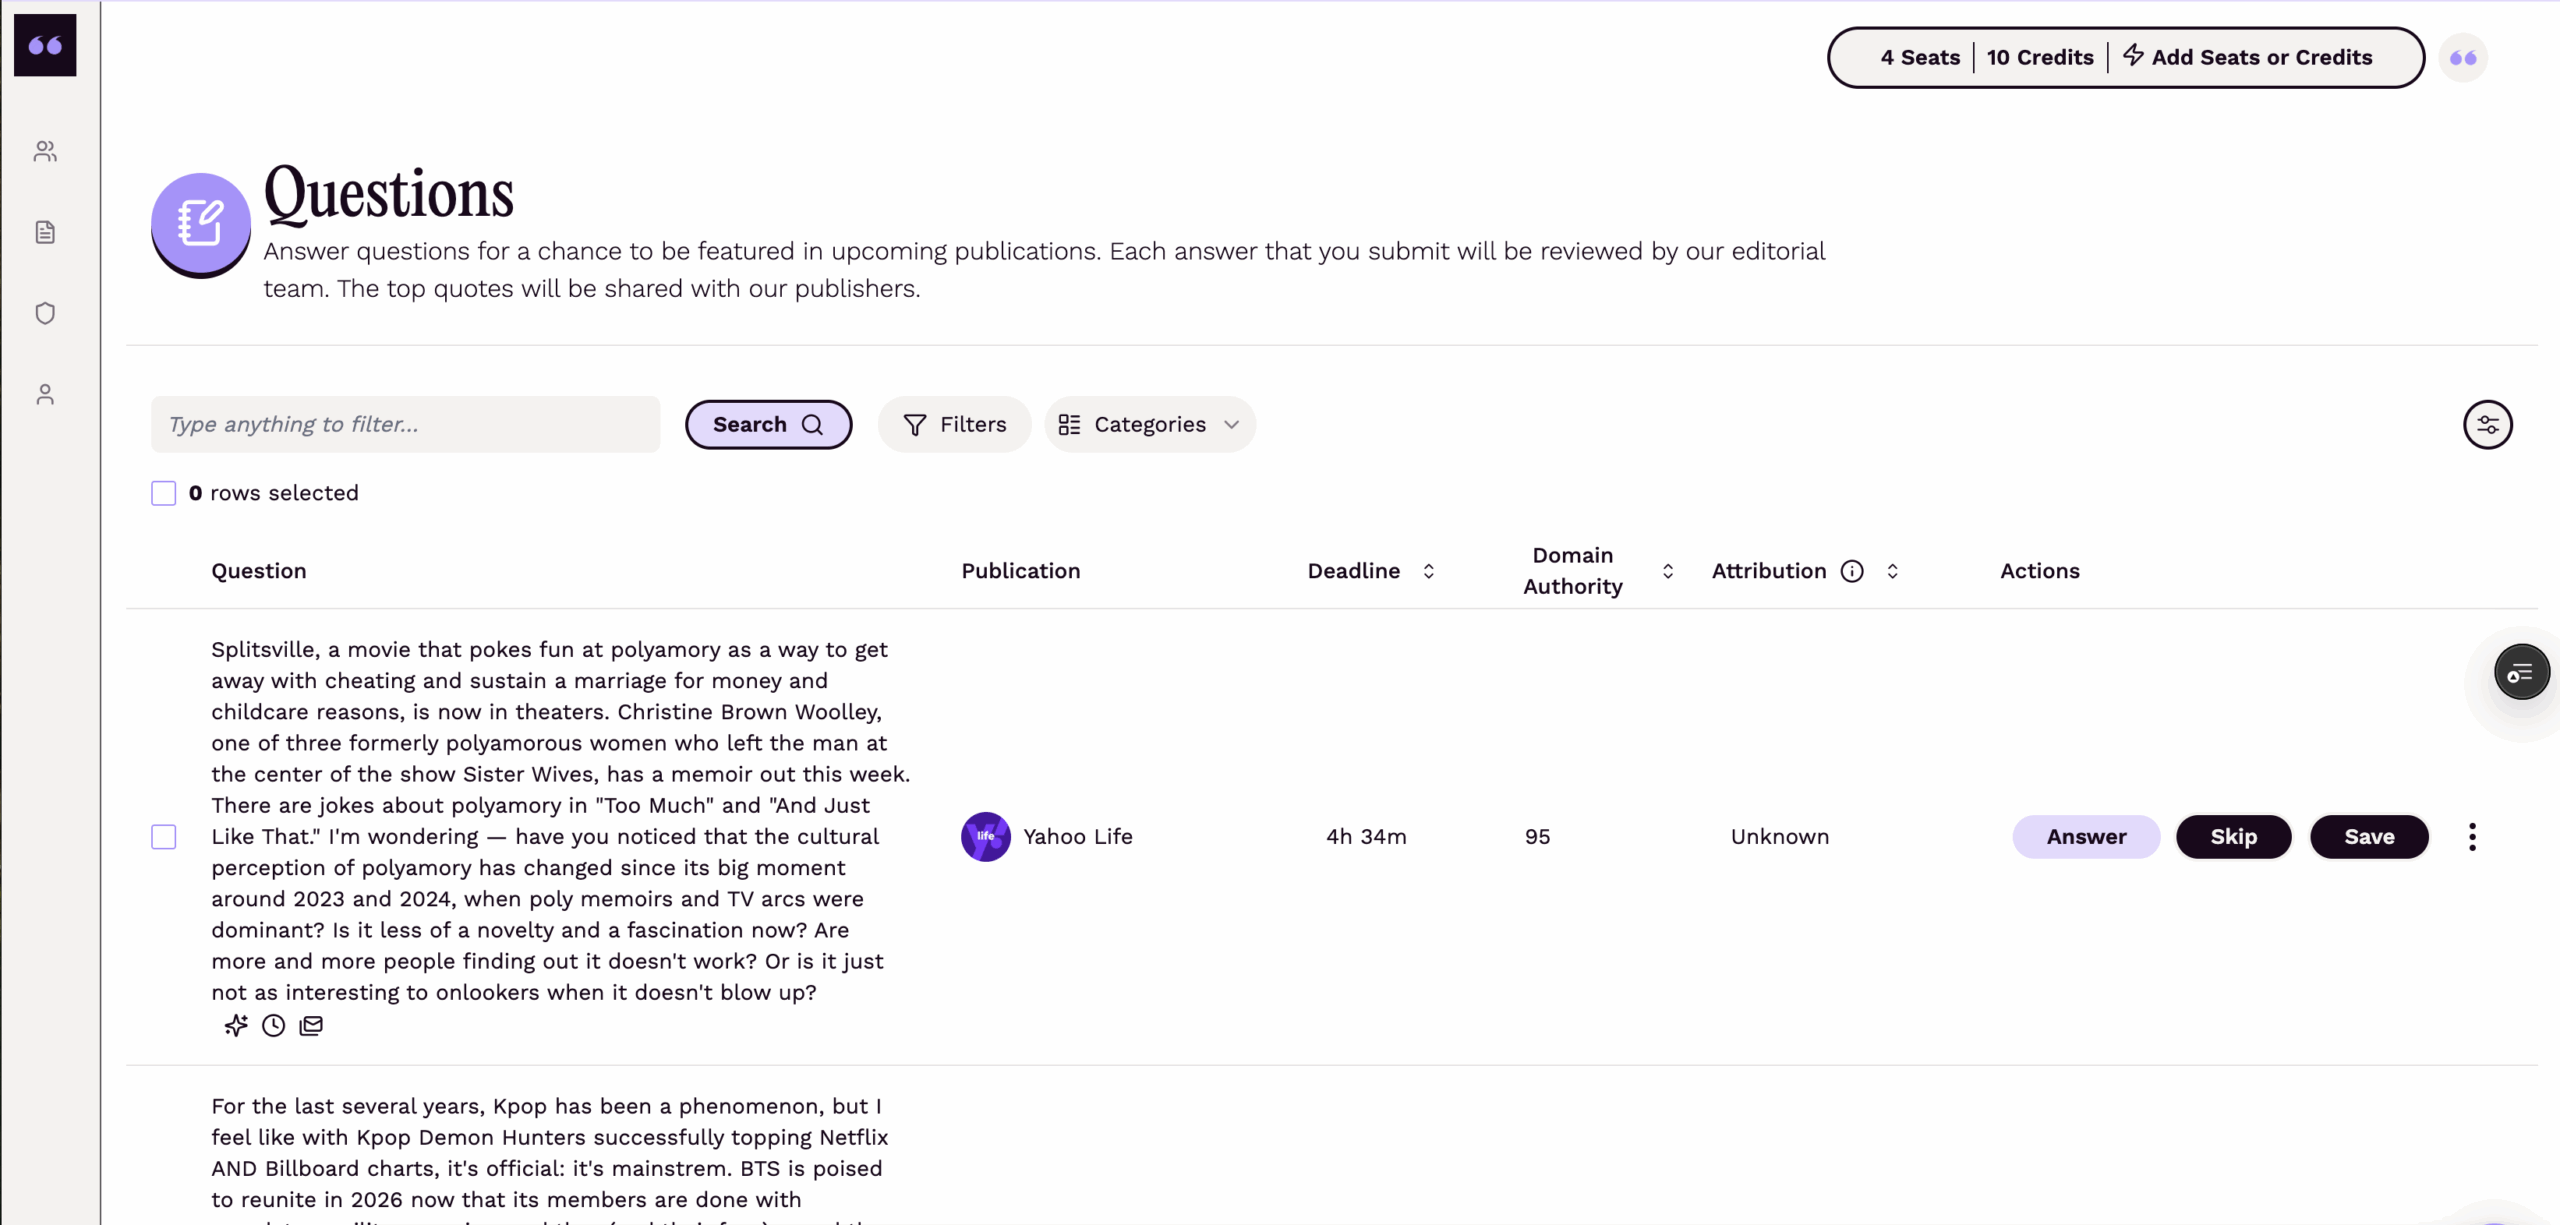Sort the table by Domain Authority column
Image resolution: width=2560 pixels, height=1225 pixels.
pyautogui.click(x=1667, y=570)
